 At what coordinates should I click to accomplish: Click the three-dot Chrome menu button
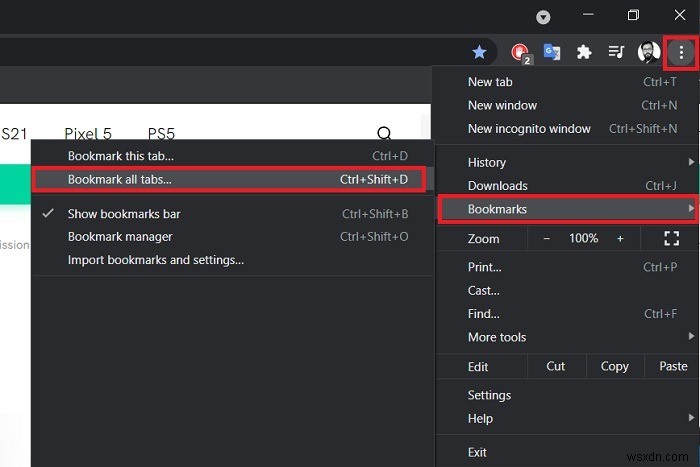point(681,53)
